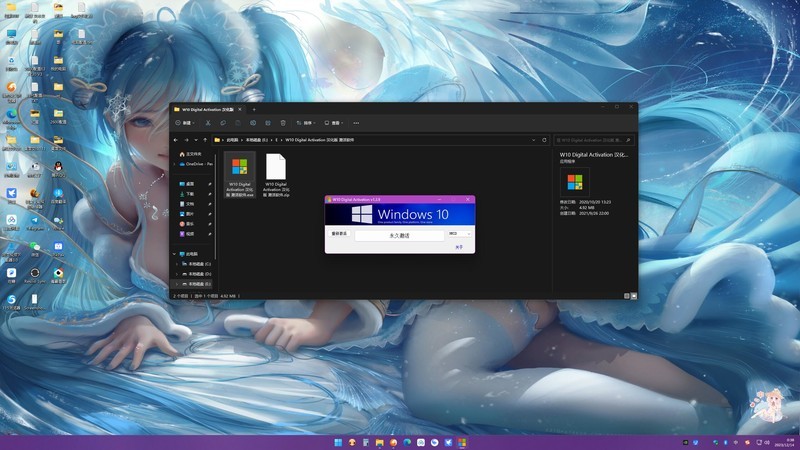Click the Copy icon in Explorer toolbar
This screenshot has height=450, width=800.
click(223, 123)
